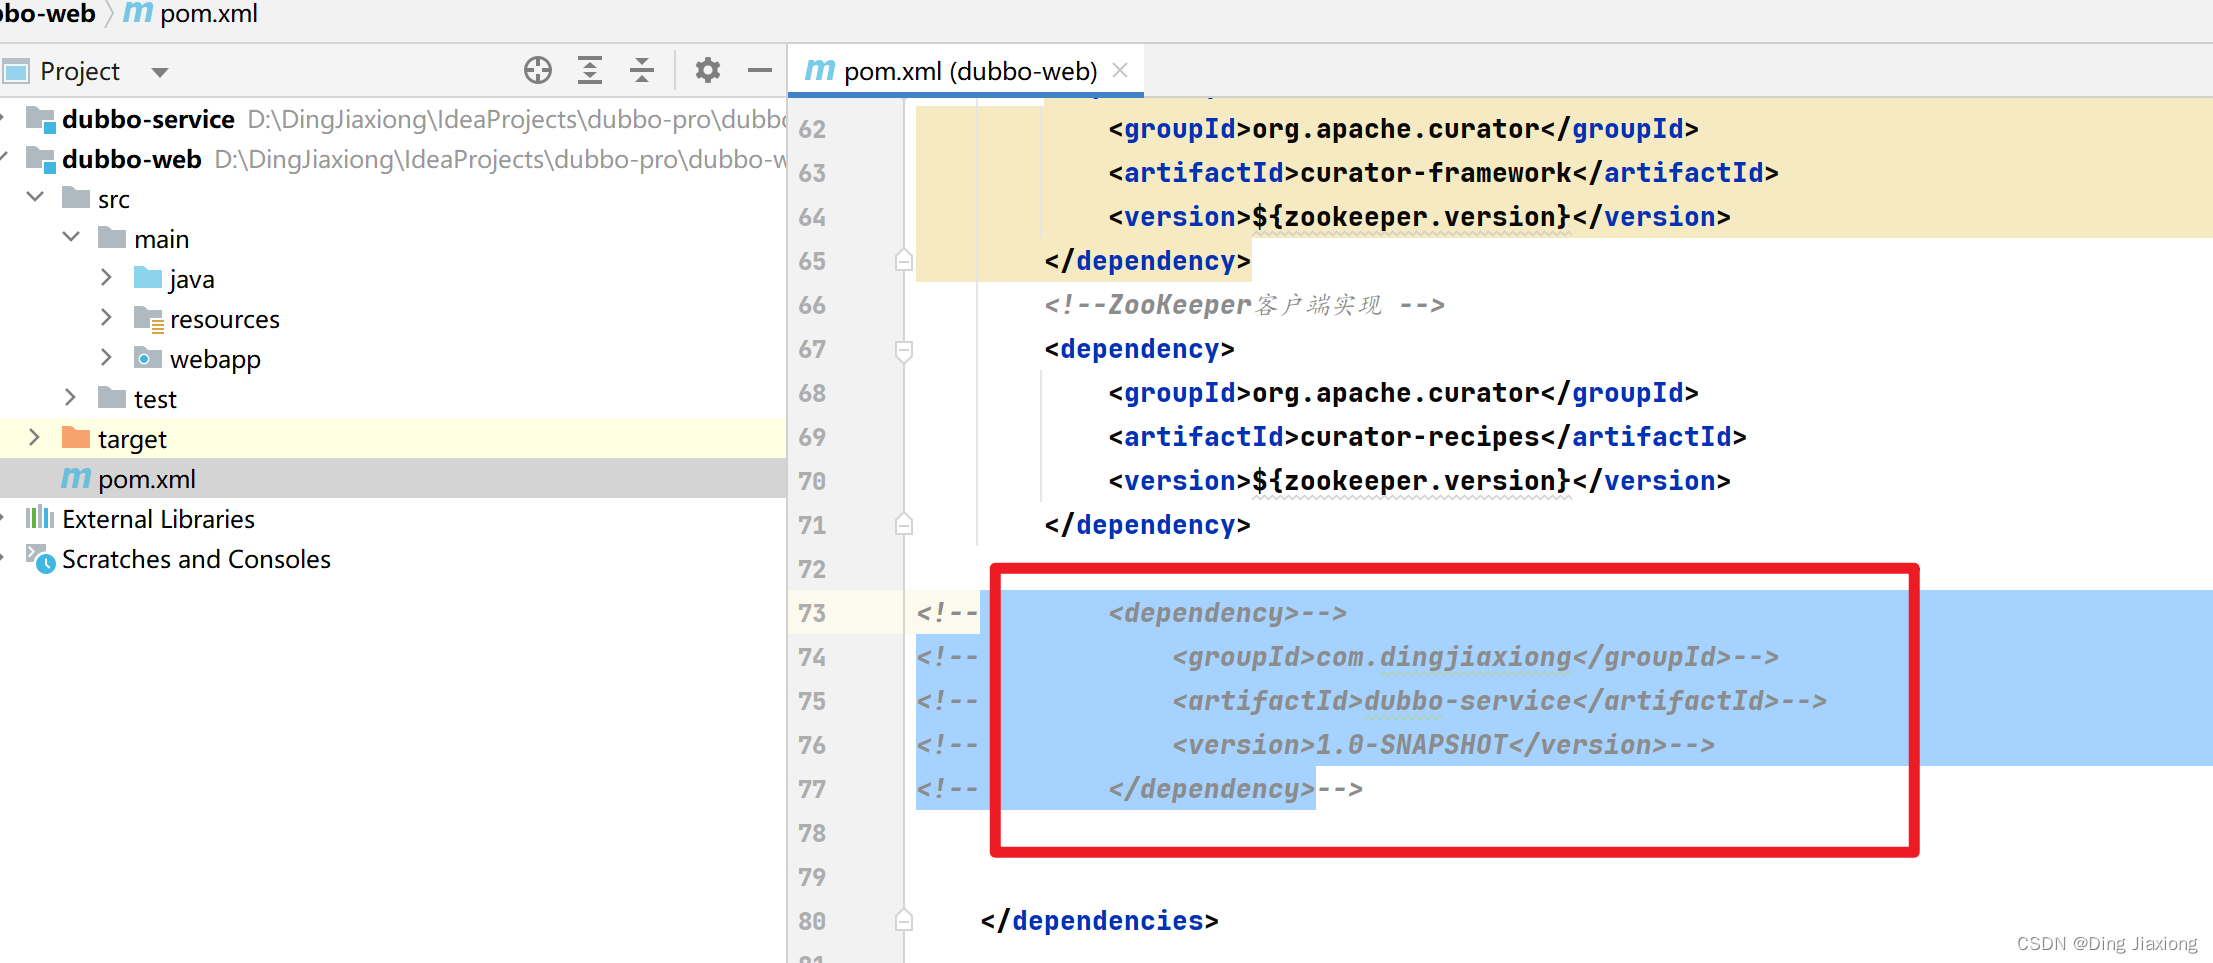Select the pom.xml (dubbo-web) editor tab
2213x963 pixels.
pyautogui.click(x=967, y=71)
